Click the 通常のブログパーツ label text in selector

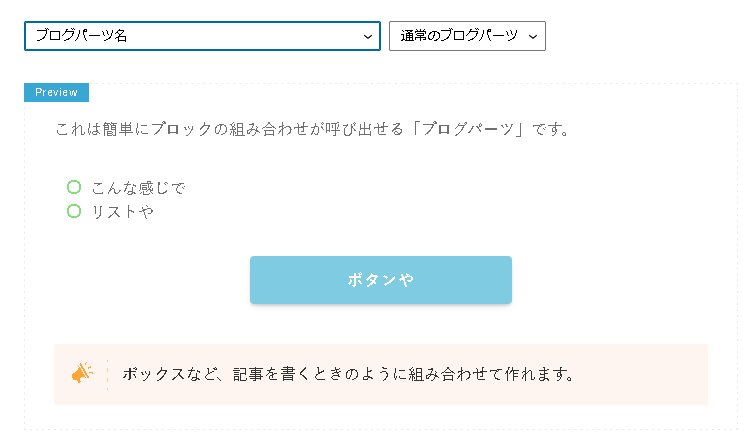pos(459,36)
